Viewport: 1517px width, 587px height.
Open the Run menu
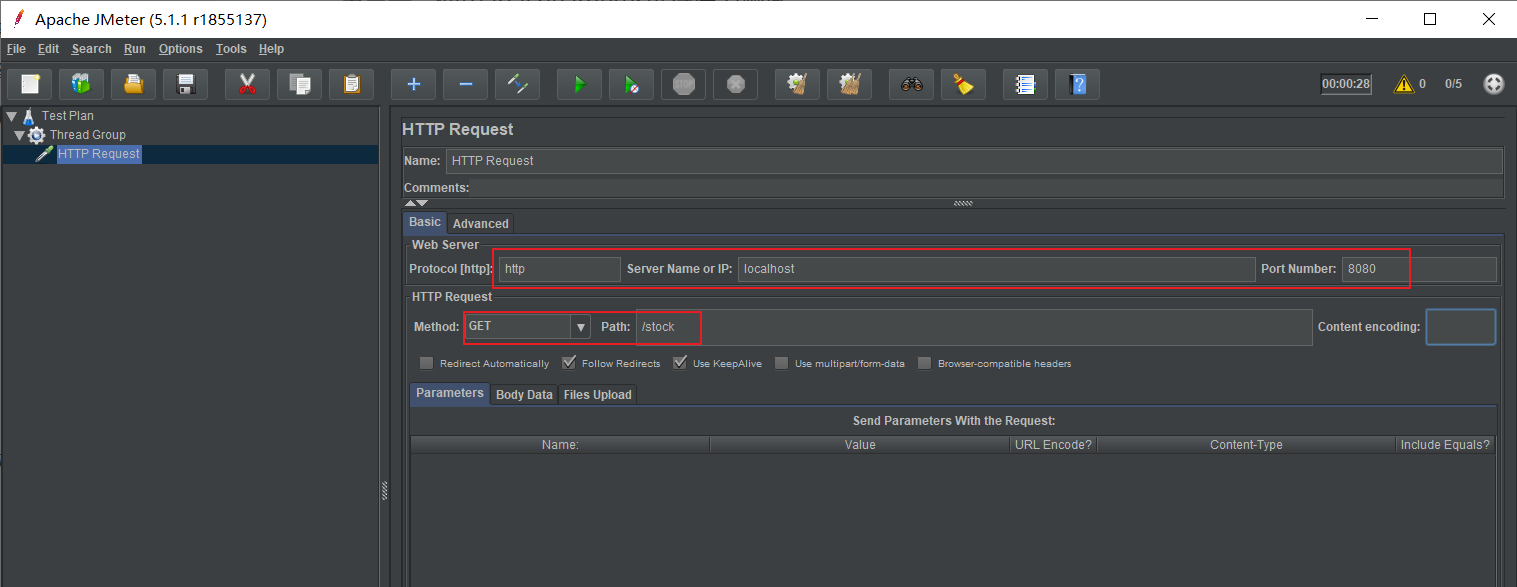point(135,49)
